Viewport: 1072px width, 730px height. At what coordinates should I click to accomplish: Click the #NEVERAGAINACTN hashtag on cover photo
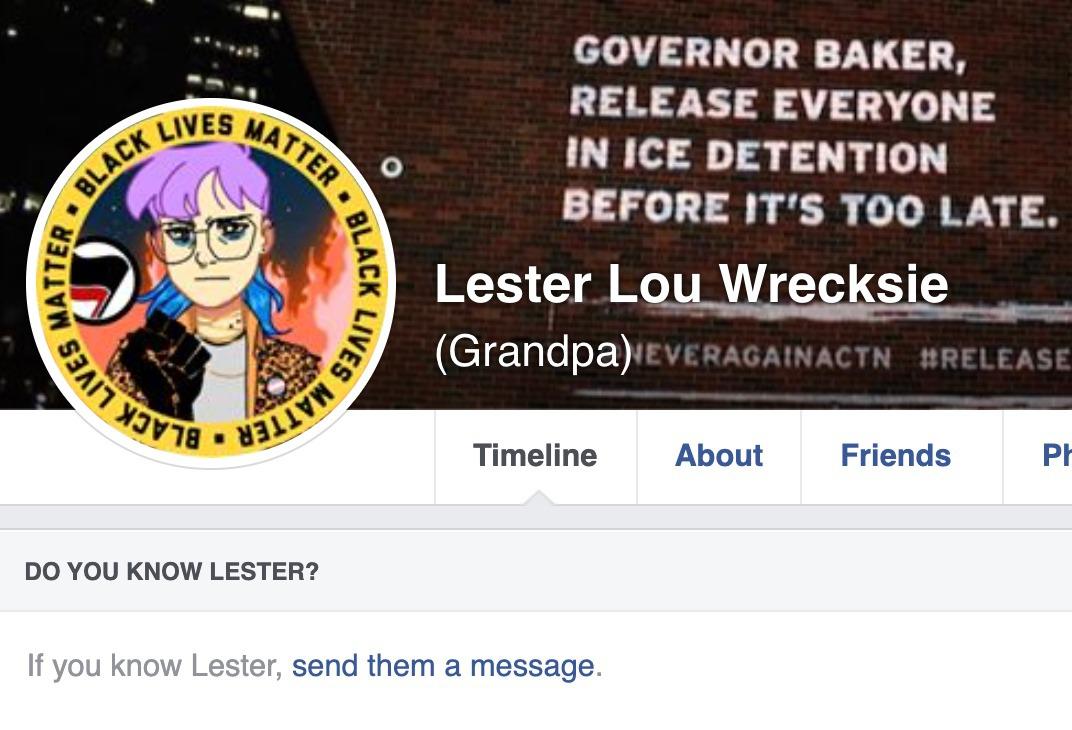[760, 357]
